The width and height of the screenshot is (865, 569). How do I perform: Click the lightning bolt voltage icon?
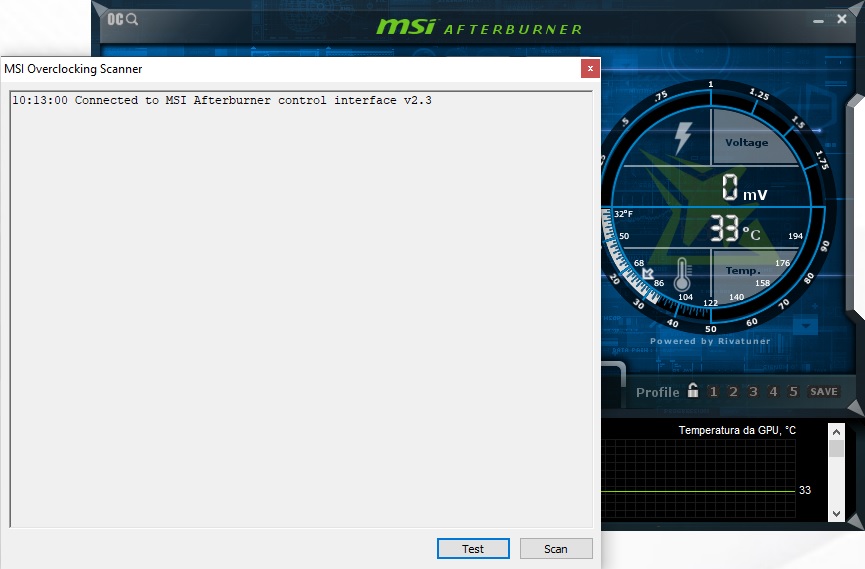pos(684,137)
